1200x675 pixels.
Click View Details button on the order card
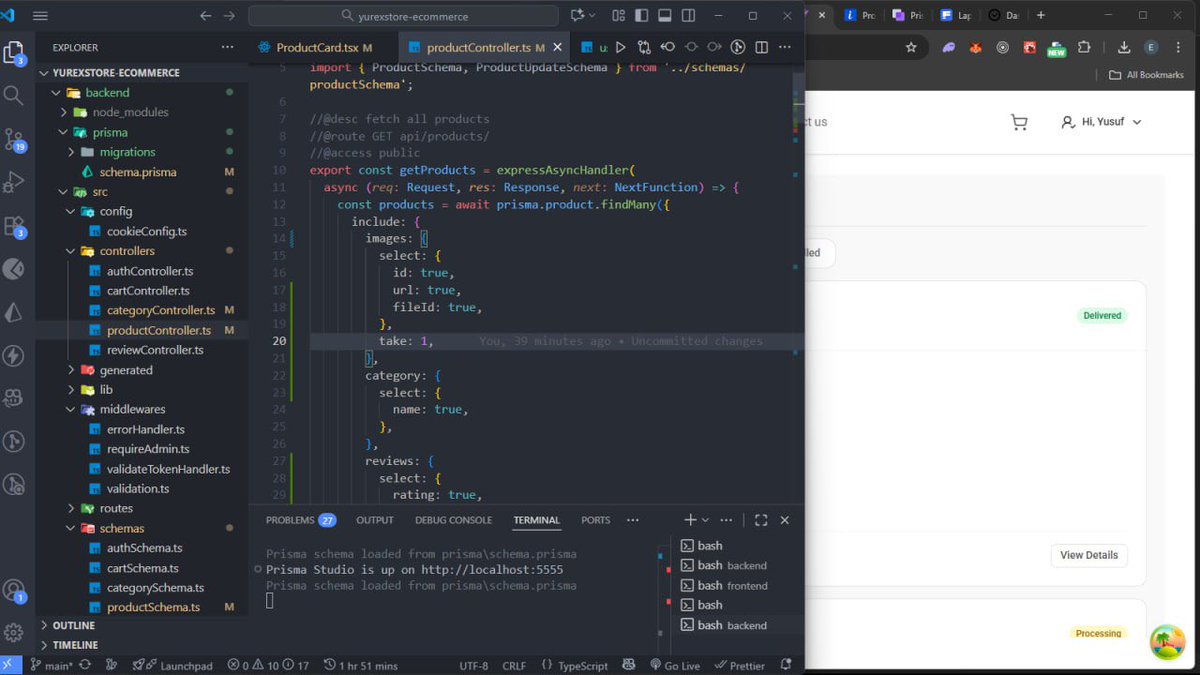point(1089,555)
